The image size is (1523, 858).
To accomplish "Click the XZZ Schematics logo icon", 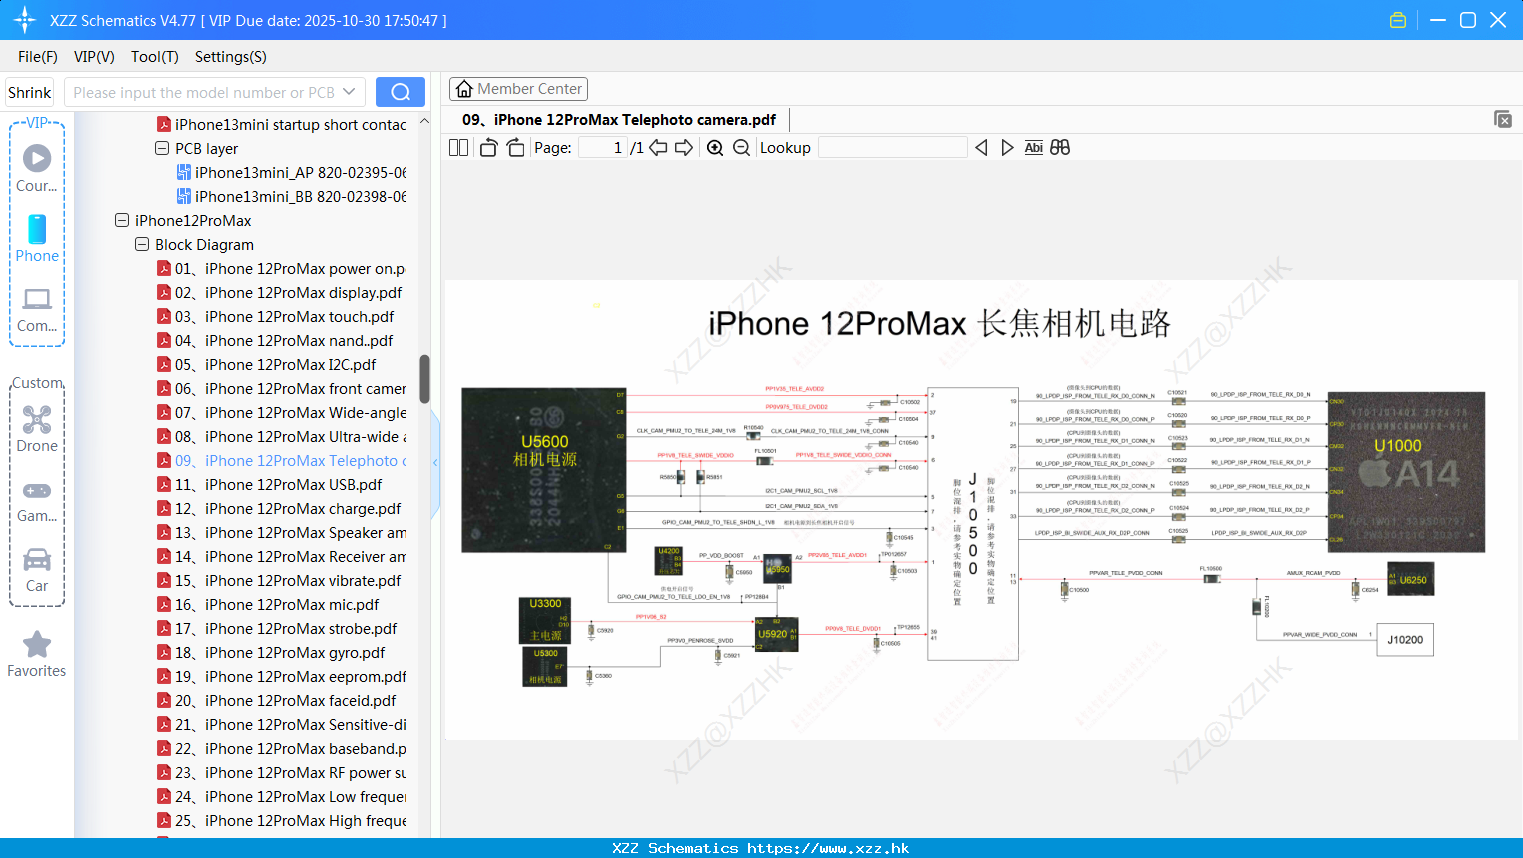I will click(25, 20).
